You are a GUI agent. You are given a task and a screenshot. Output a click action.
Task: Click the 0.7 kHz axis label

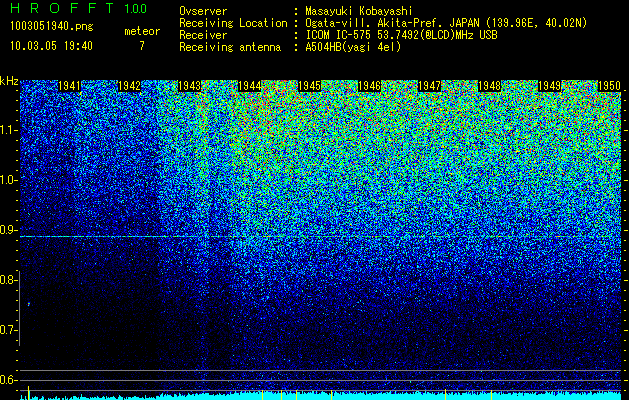click(8, 330)
